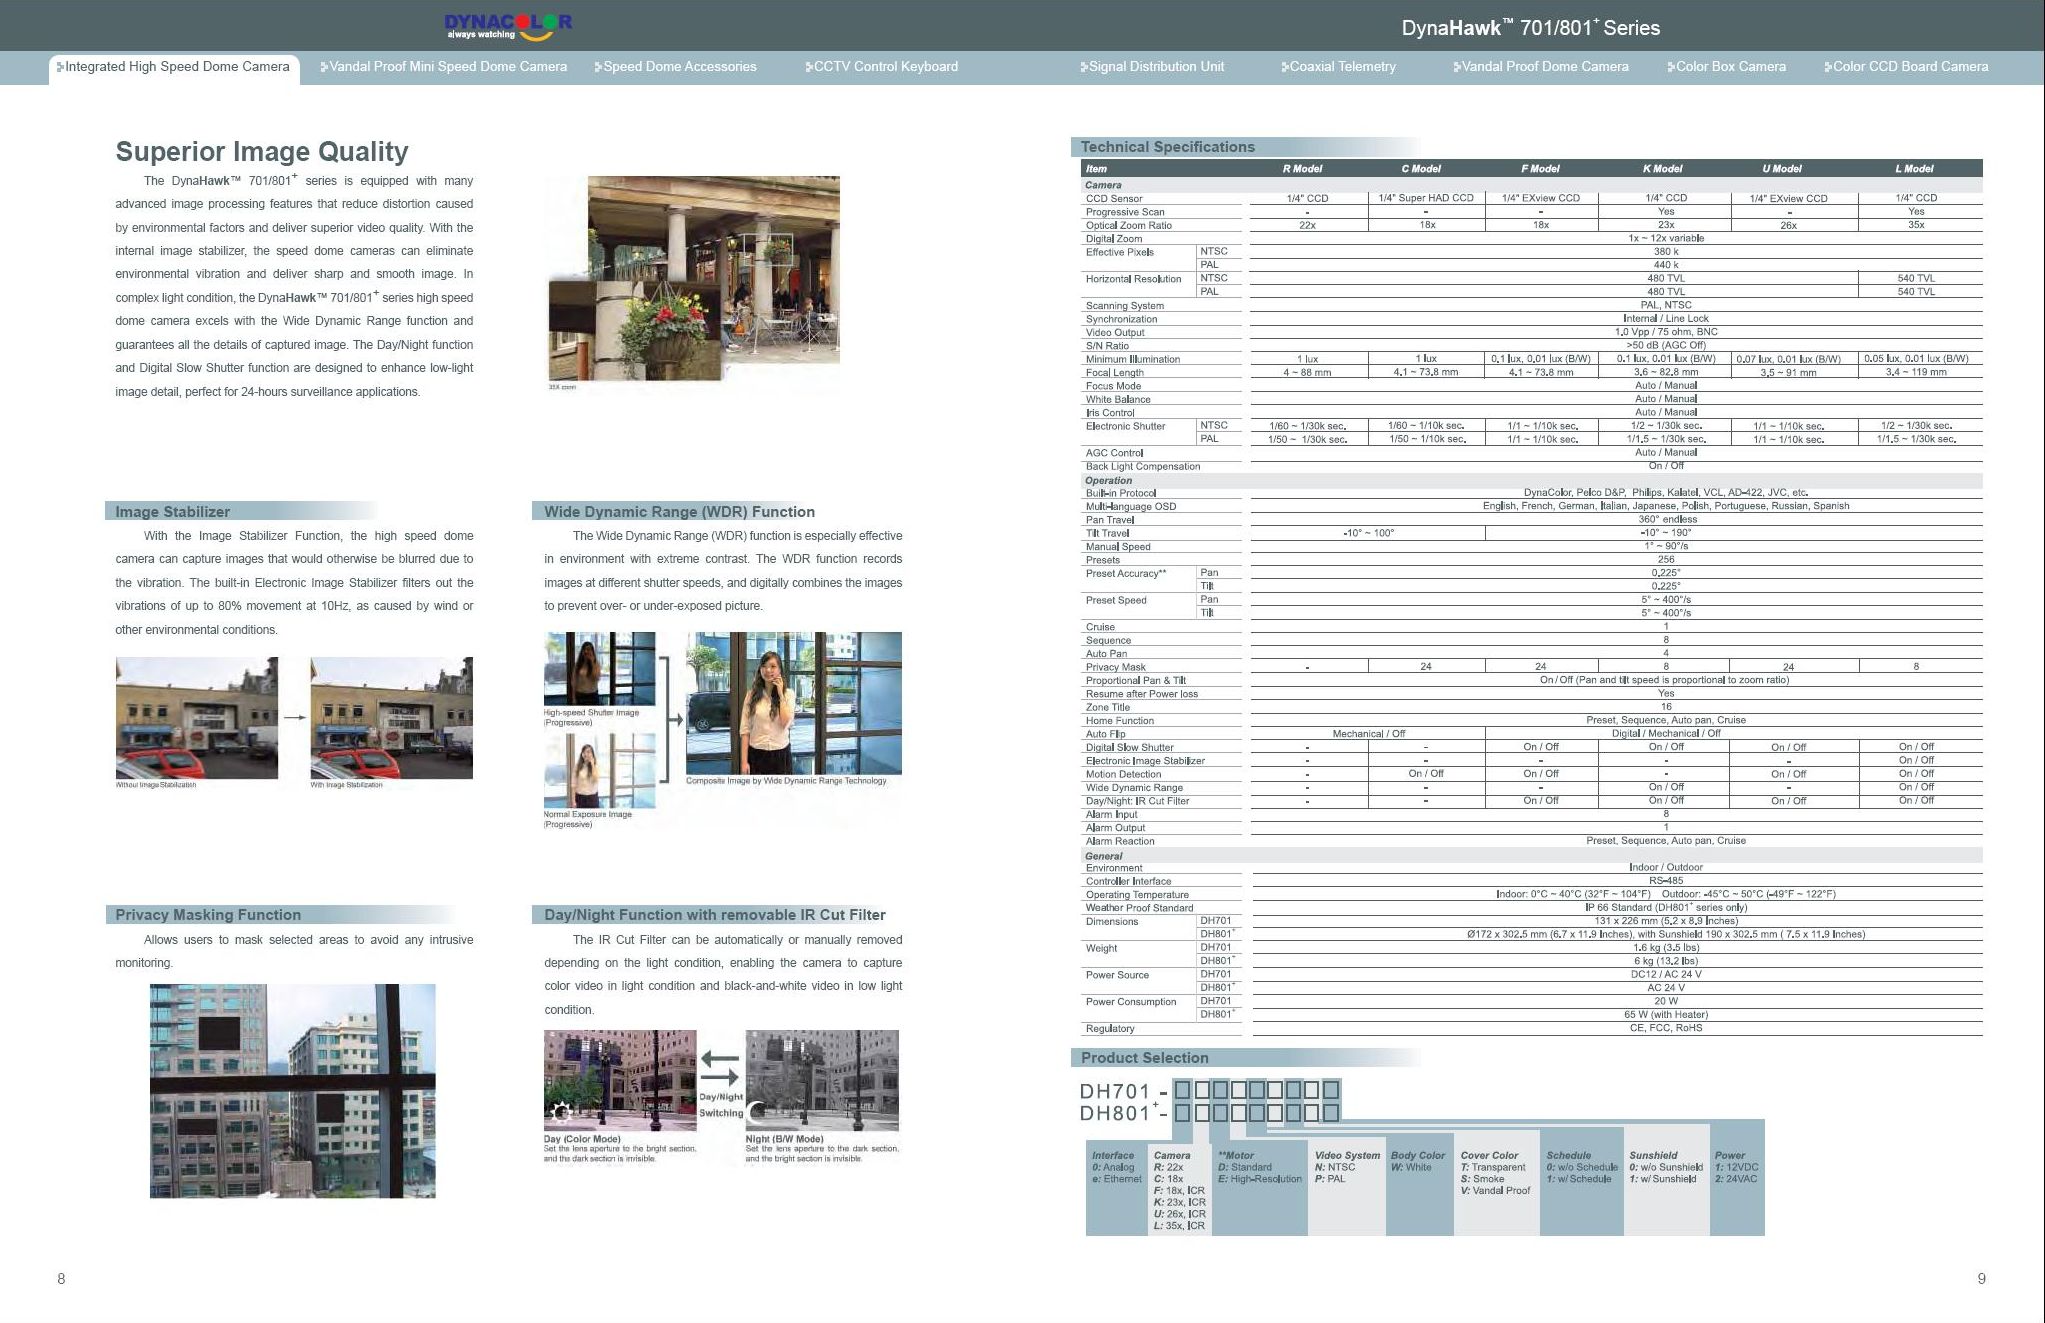Click the Camera options box
The height and width of the screenshot is (1323, 2045).
1180,1187
